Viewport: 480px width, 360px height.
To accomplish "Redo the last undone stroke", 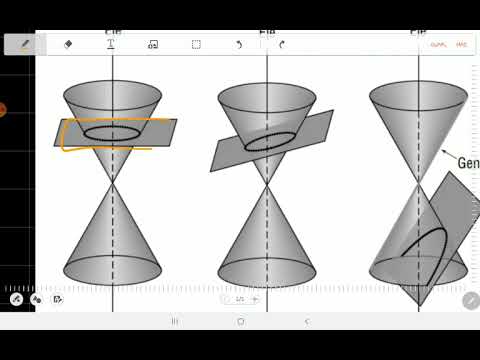I will point(282,44).
